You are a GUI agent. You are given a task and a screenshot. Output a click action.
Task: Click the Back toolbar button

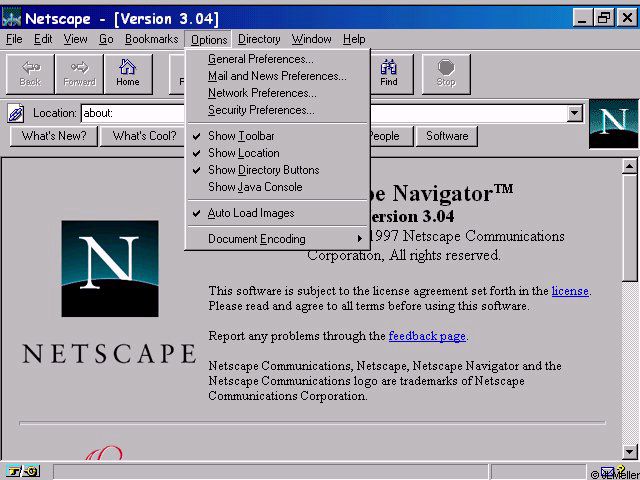point(30,74)
